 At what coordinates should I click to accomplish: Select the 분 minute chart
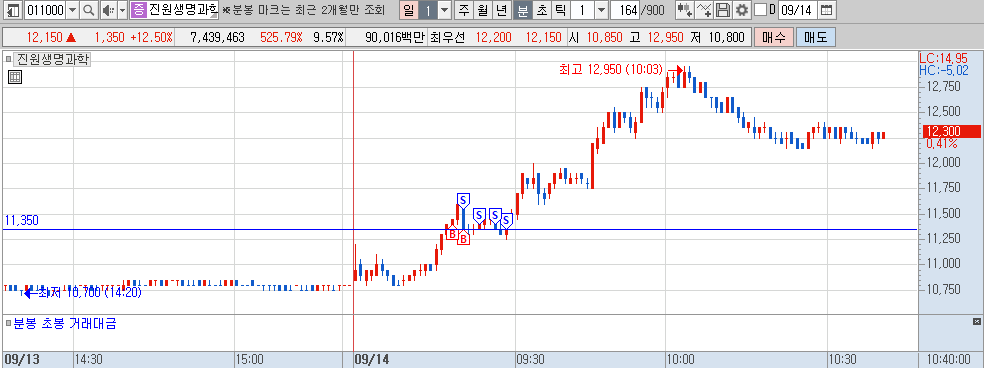tap(522, 10)
